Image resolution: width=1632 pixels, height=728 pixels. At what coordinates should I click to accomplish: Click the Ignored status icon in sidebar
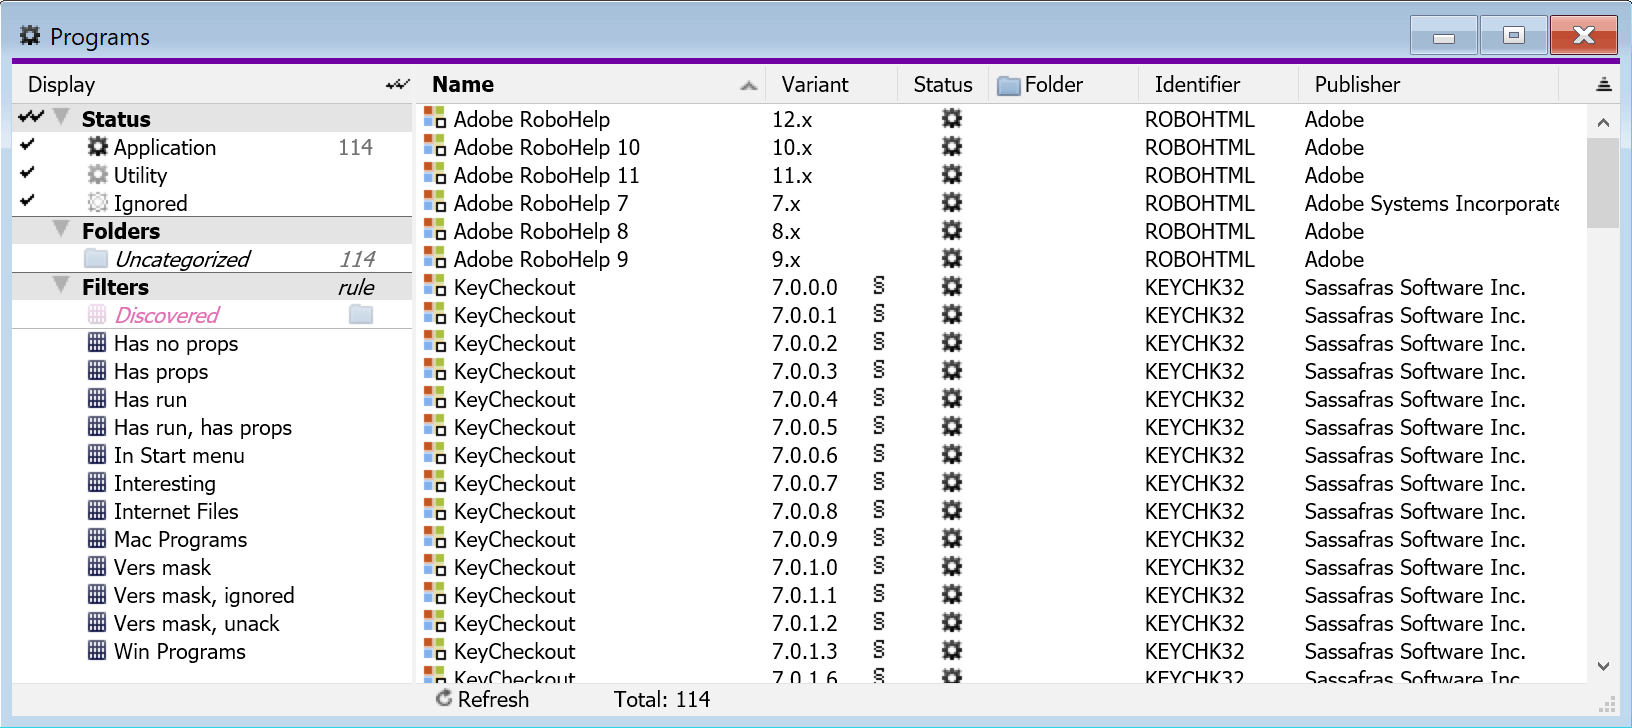pos(97,203)
